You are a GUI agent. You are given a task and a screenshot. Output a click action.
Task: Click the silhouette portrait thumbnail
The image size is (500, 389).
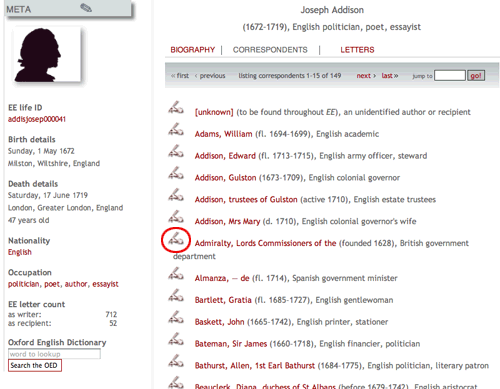(46, 54)
